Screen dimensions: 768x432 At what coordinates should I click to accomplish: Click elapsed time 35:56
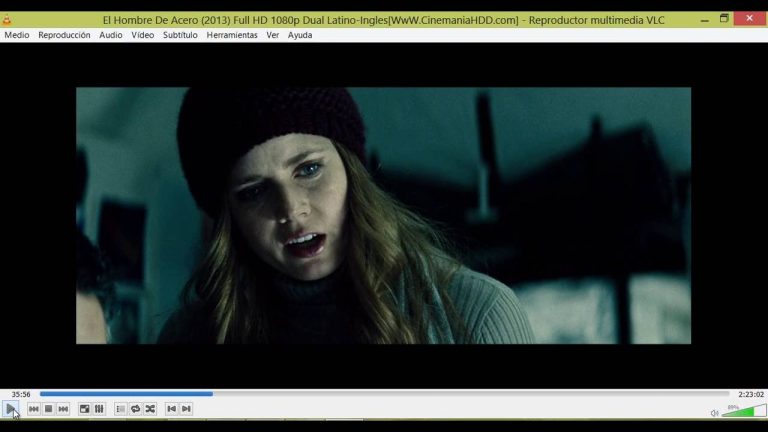(x=21, y=394)
